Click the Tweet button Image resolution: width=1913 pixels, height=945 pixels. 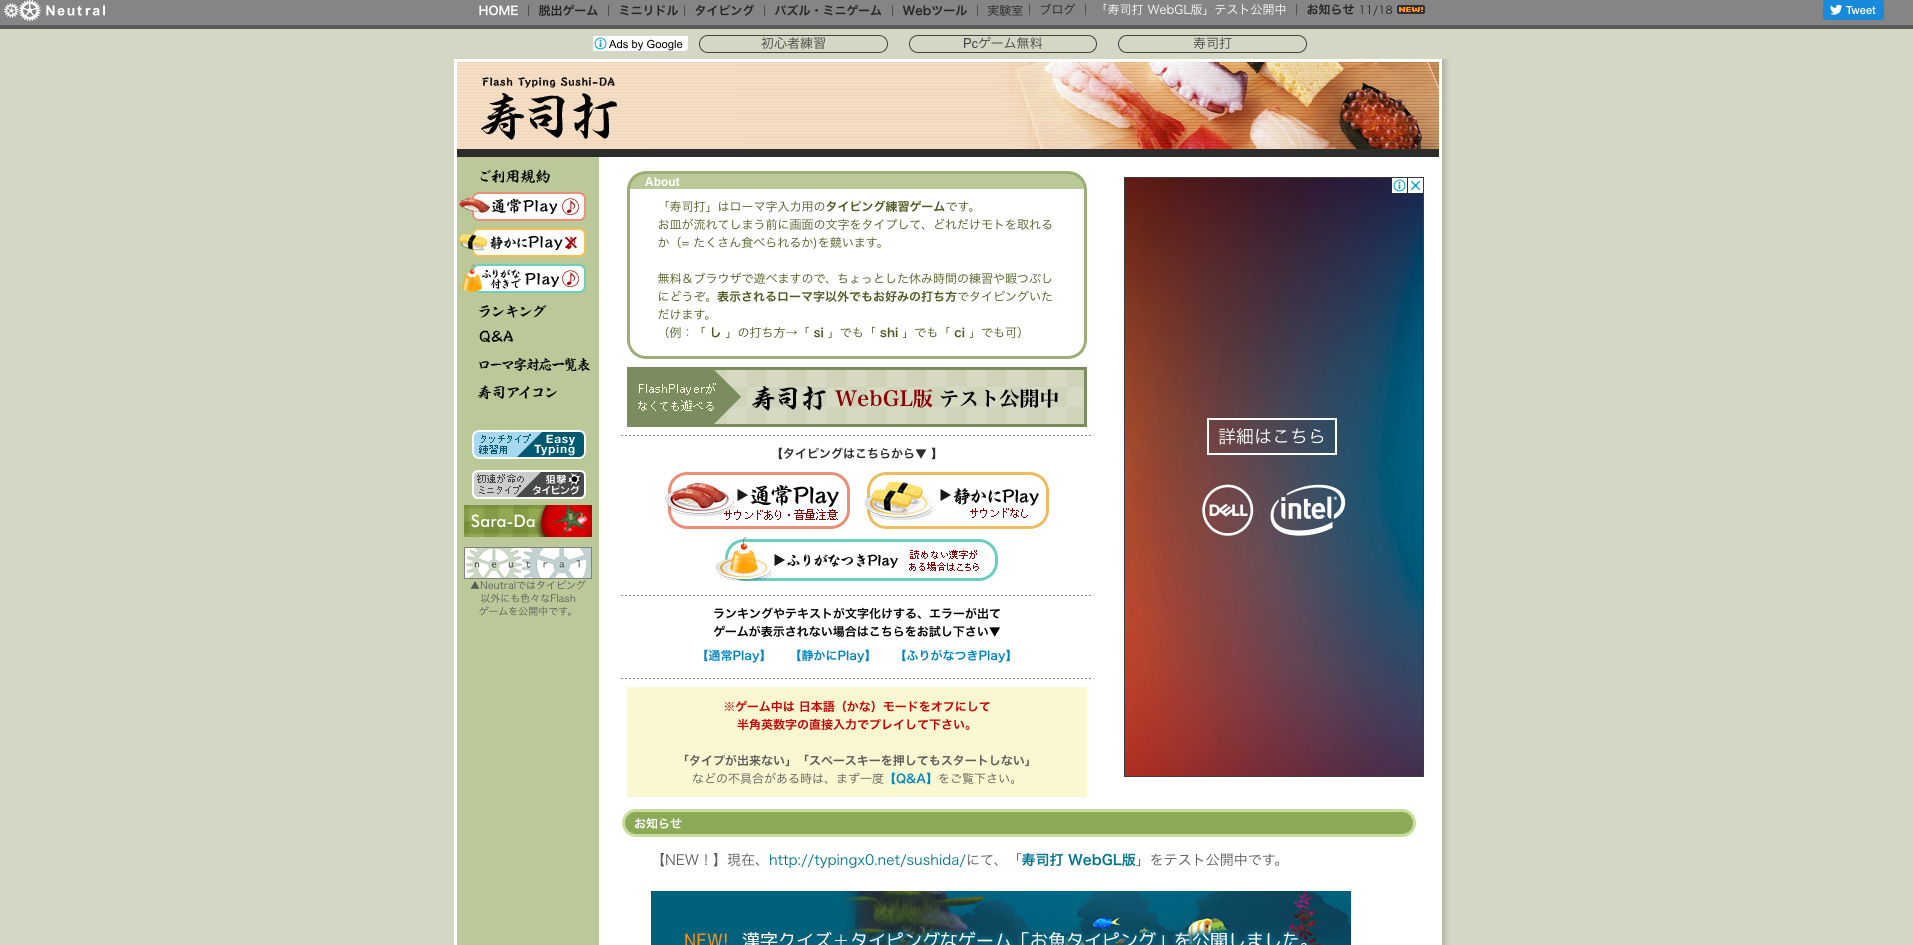(1852, 10)
